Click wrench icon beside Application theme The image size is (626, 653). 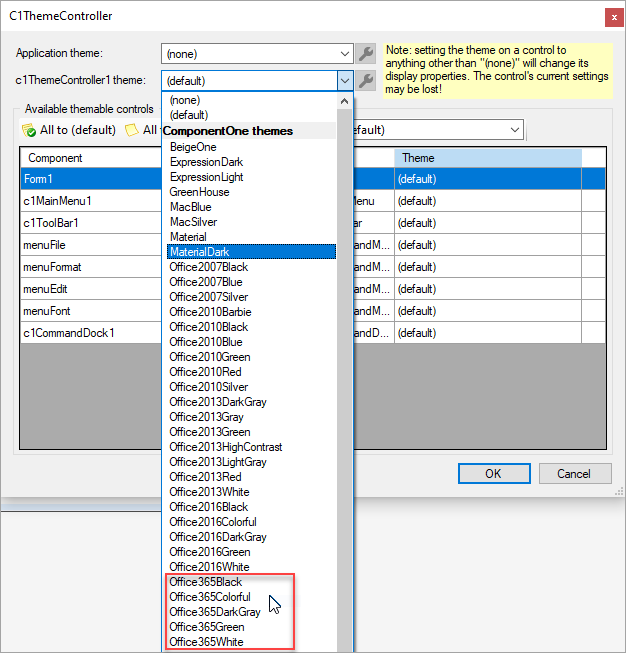click(x=367, y=54)
